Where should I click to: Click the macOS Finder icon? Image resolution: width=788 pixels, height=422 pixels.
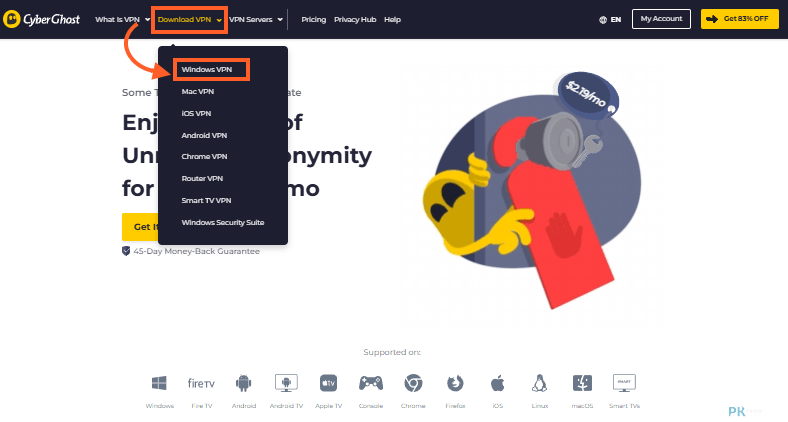[582, 383]
